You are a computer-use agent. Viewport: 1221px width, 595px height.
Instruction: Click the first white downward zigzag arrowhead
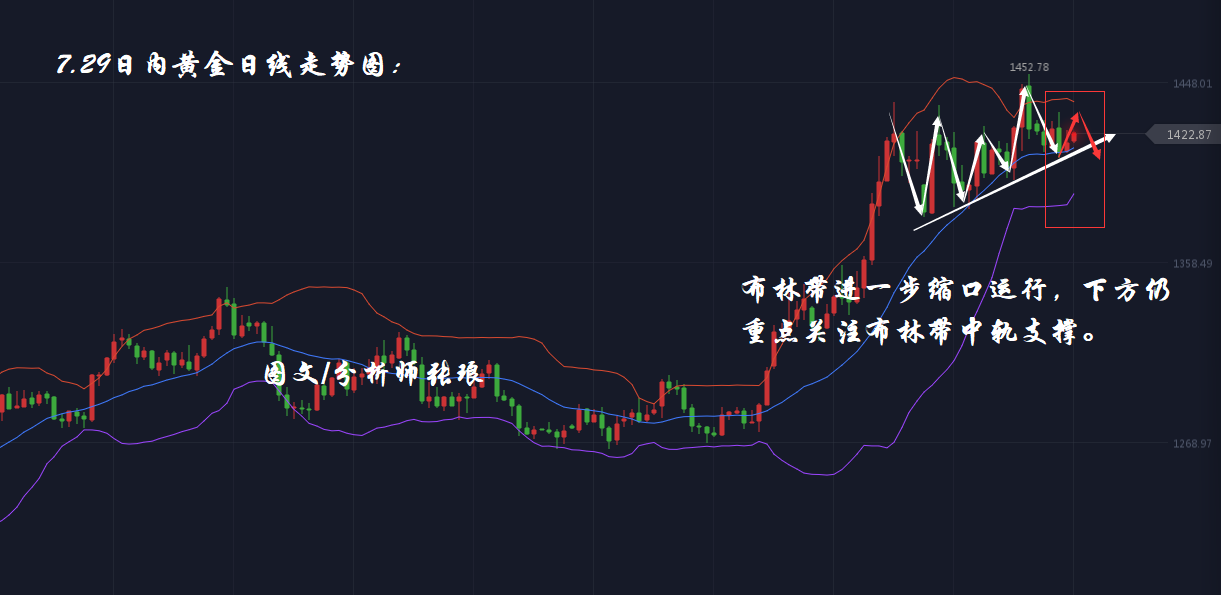920,208
